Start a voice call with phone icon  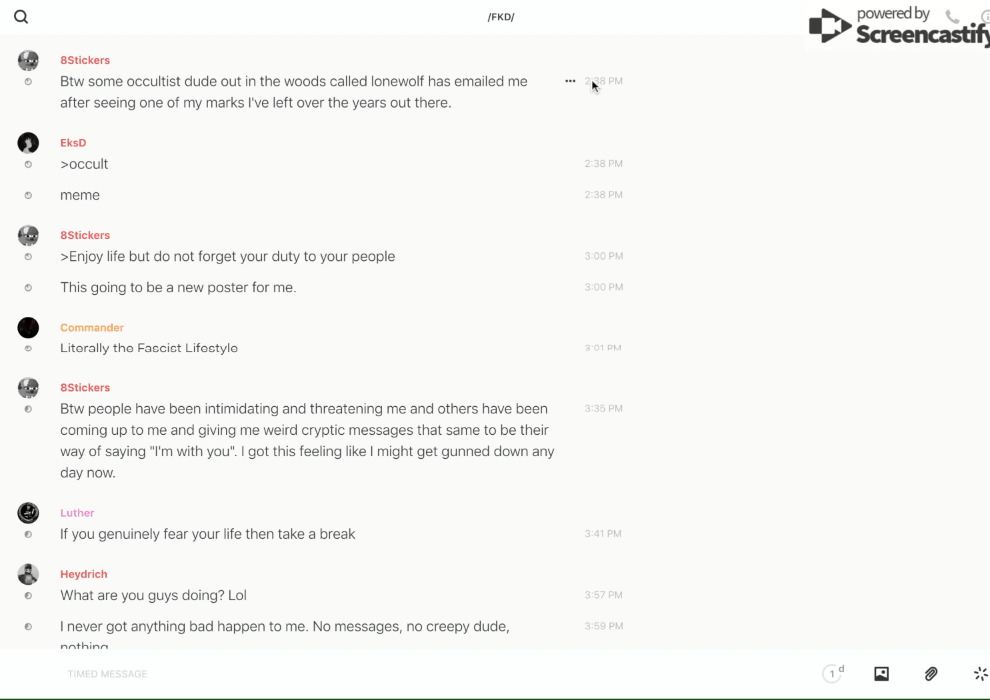952,17
